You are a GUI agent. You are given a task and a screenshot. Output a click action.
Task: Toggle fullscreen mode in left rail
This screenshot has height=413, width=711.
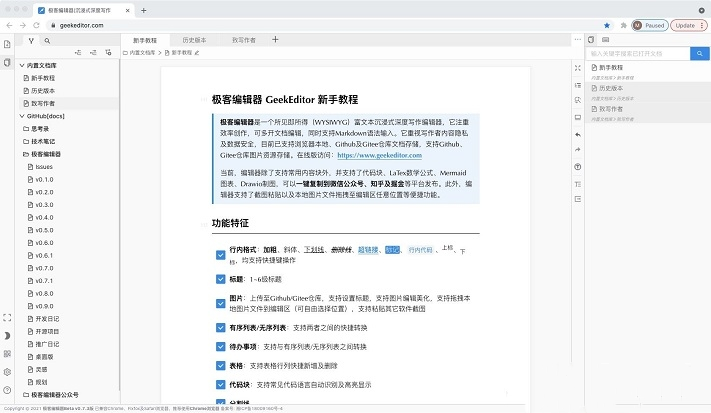[x=7, y=317]
